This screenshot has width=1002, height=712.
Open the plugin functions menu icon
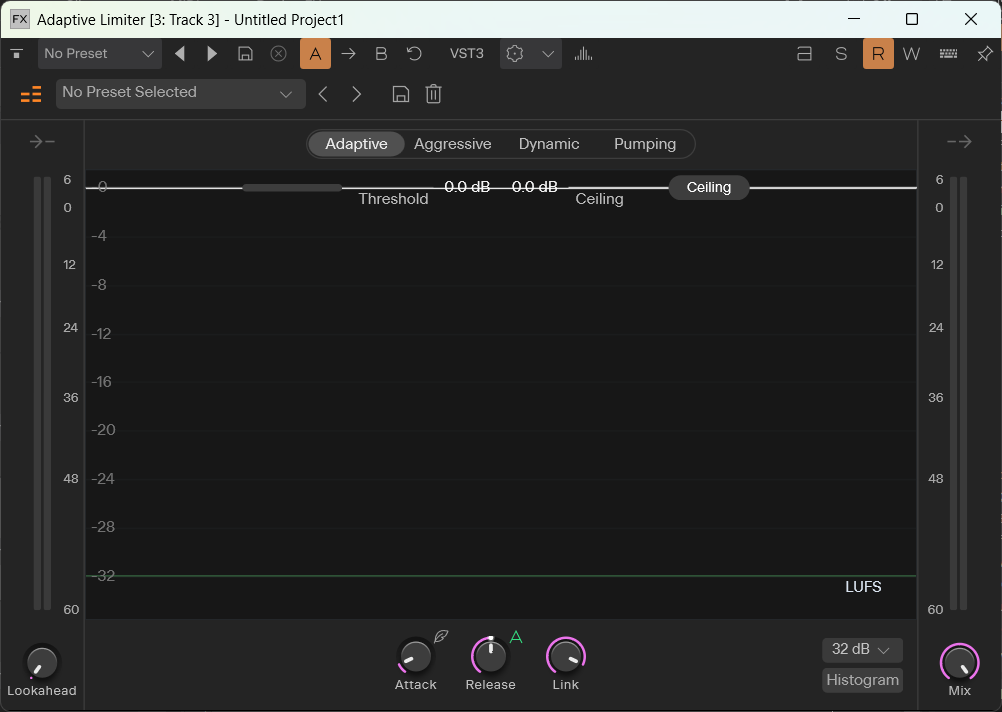coord(17,54)
